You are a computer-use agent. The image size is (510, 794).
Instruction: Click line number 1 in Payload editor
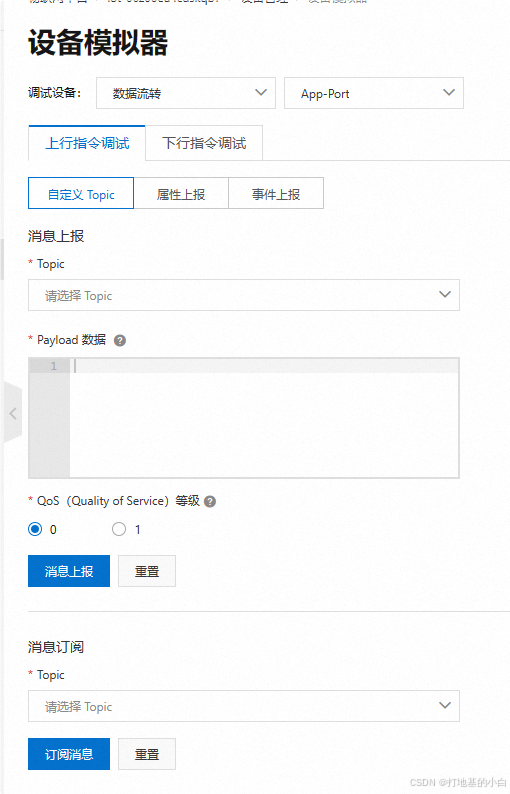tap(54, 366)
